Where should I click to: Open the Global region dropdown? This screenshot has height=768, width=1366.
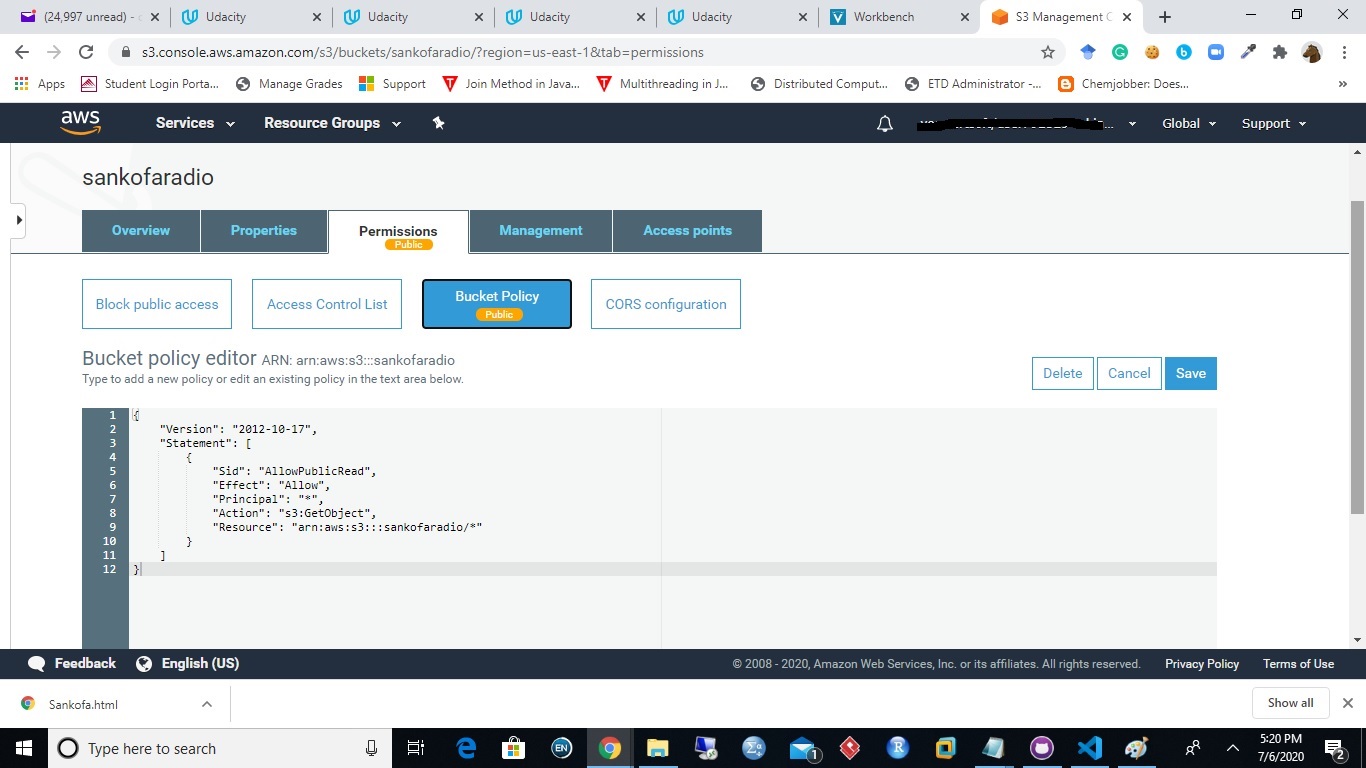click(1188, 123)
